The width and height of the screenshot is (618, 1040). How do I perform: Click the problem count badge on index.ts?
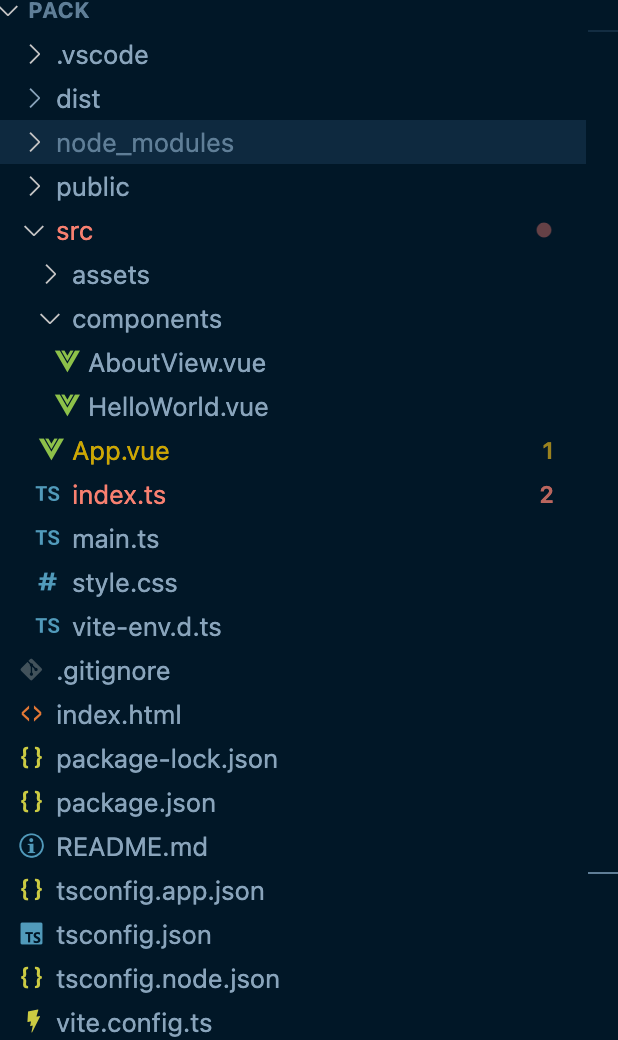pyautogui.click(x=547, y=494)
